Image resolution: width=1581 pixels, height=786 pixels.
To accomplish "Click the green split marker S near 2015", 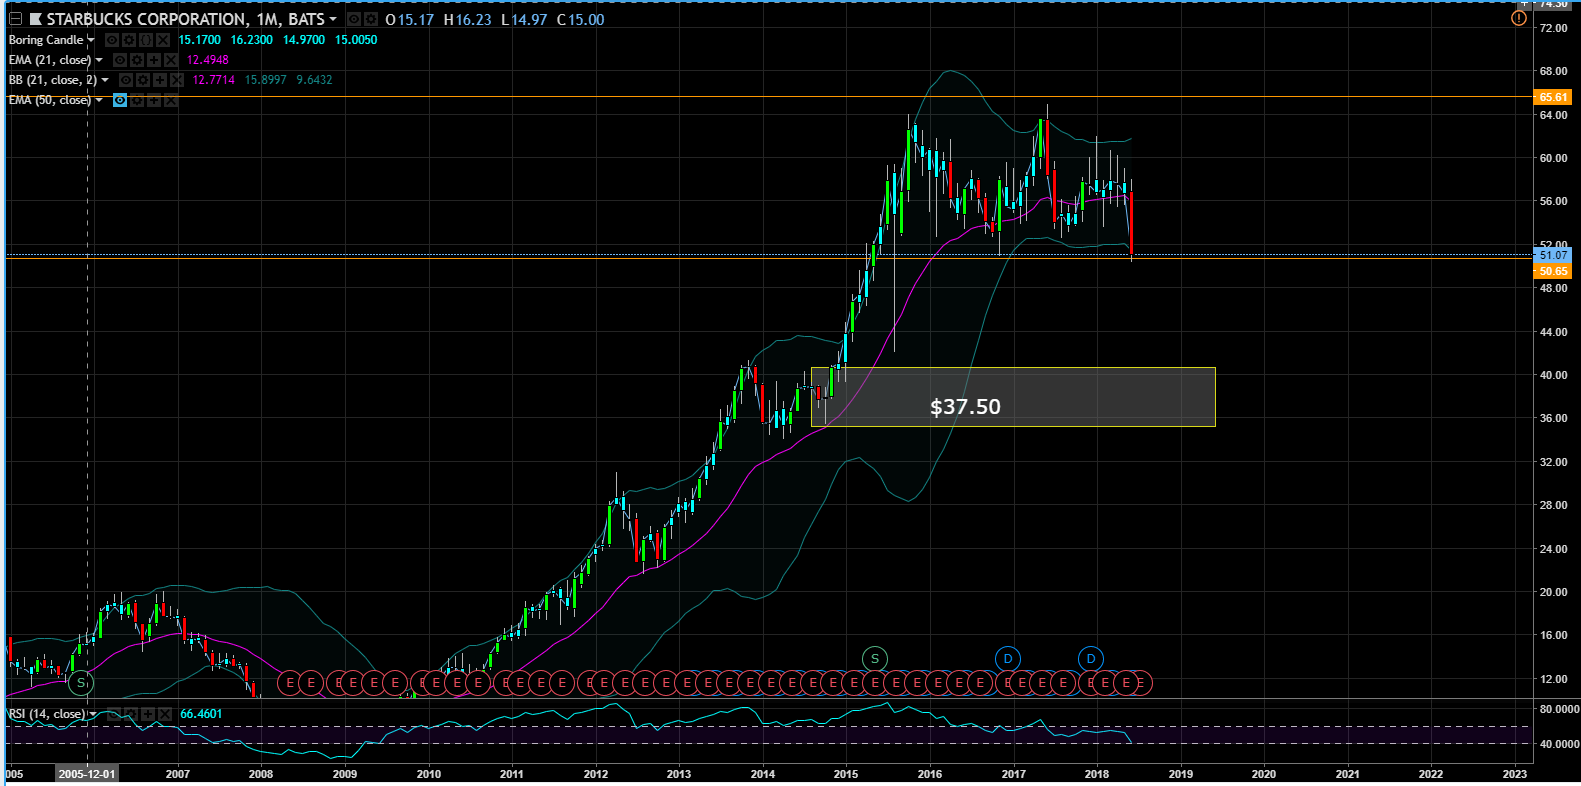I will [x=875, y=658].
